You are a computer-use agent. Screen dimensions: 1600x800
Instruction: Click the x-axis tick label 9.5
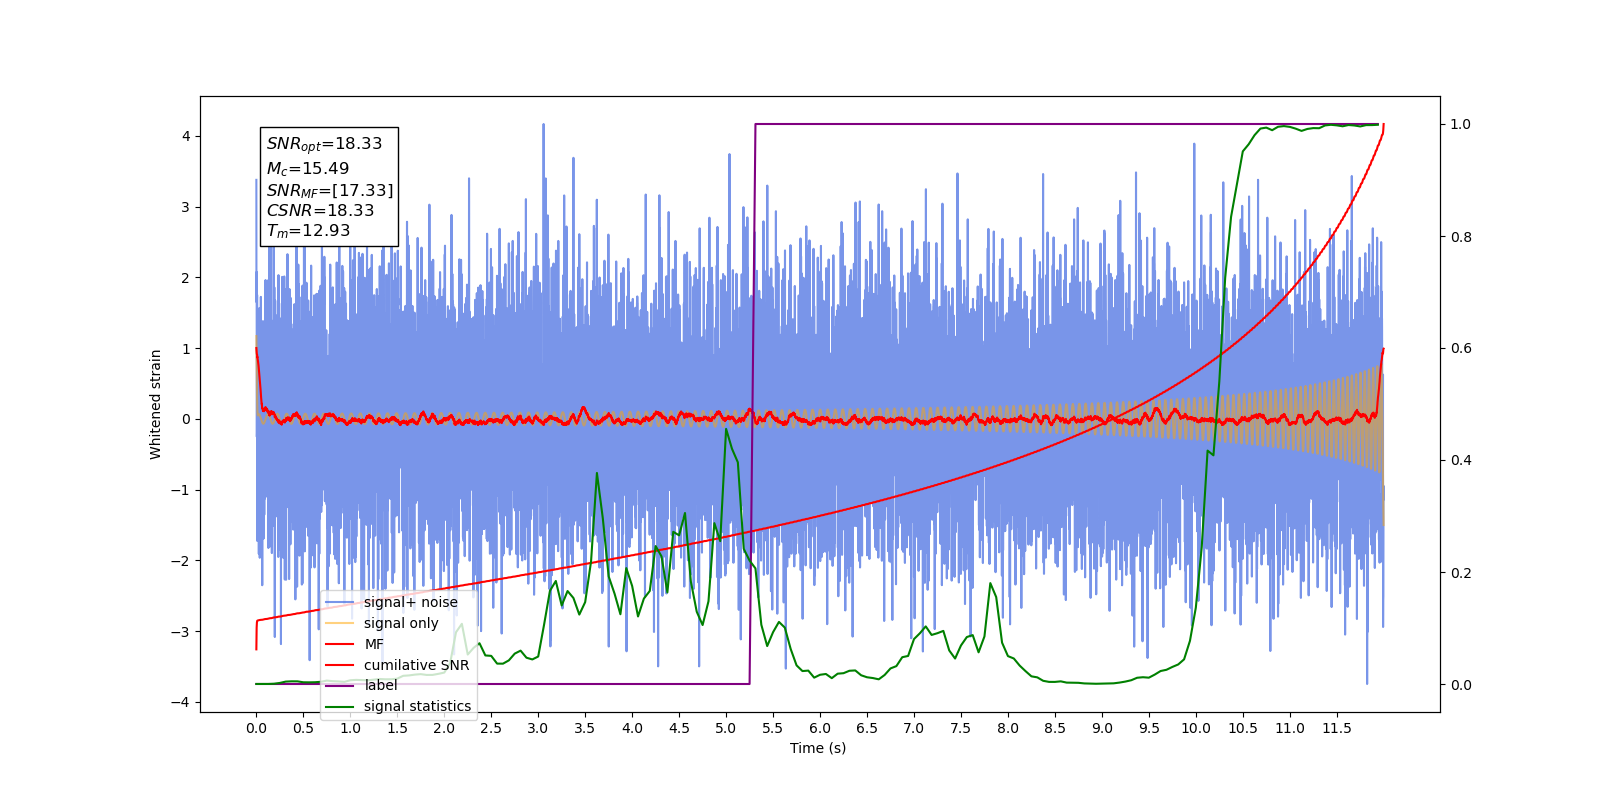click(x=1149, y=728)
